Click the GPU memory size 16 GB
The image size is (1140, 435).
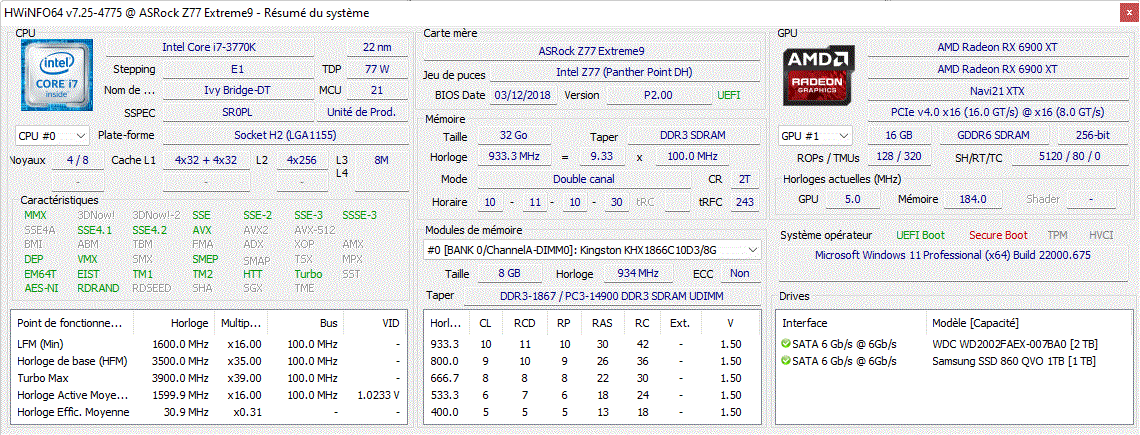[900, 135]
